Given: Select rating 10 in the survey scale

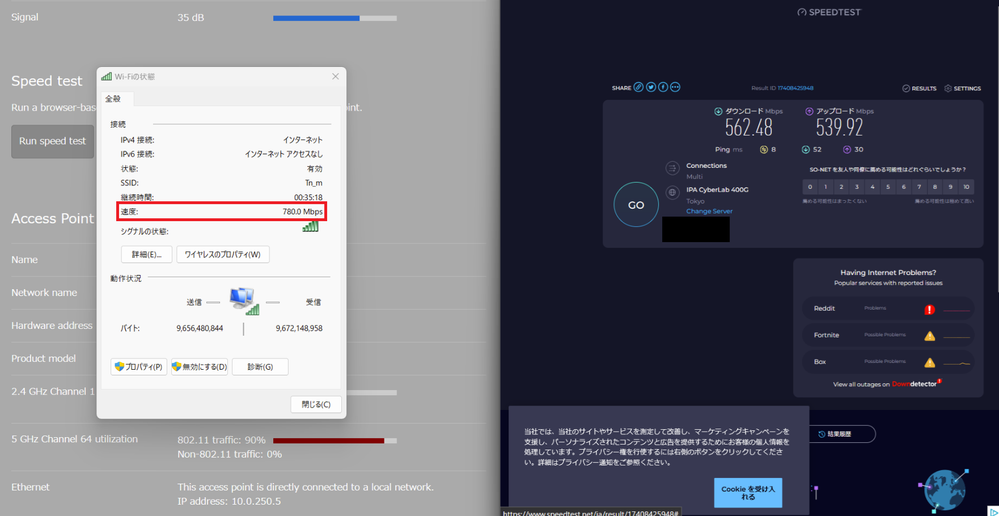Looking at the screenshot, I should 966,187.
